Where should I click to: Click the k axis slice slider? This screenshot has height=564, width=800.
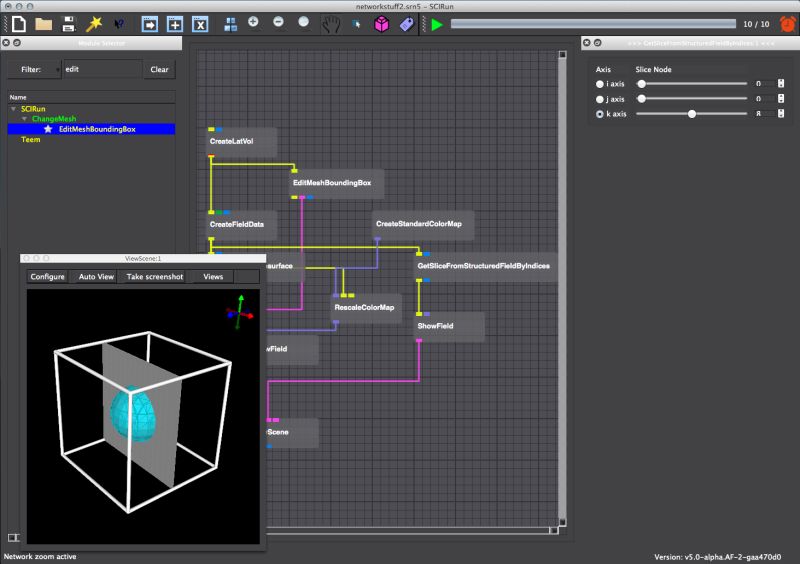coord(691,114)
